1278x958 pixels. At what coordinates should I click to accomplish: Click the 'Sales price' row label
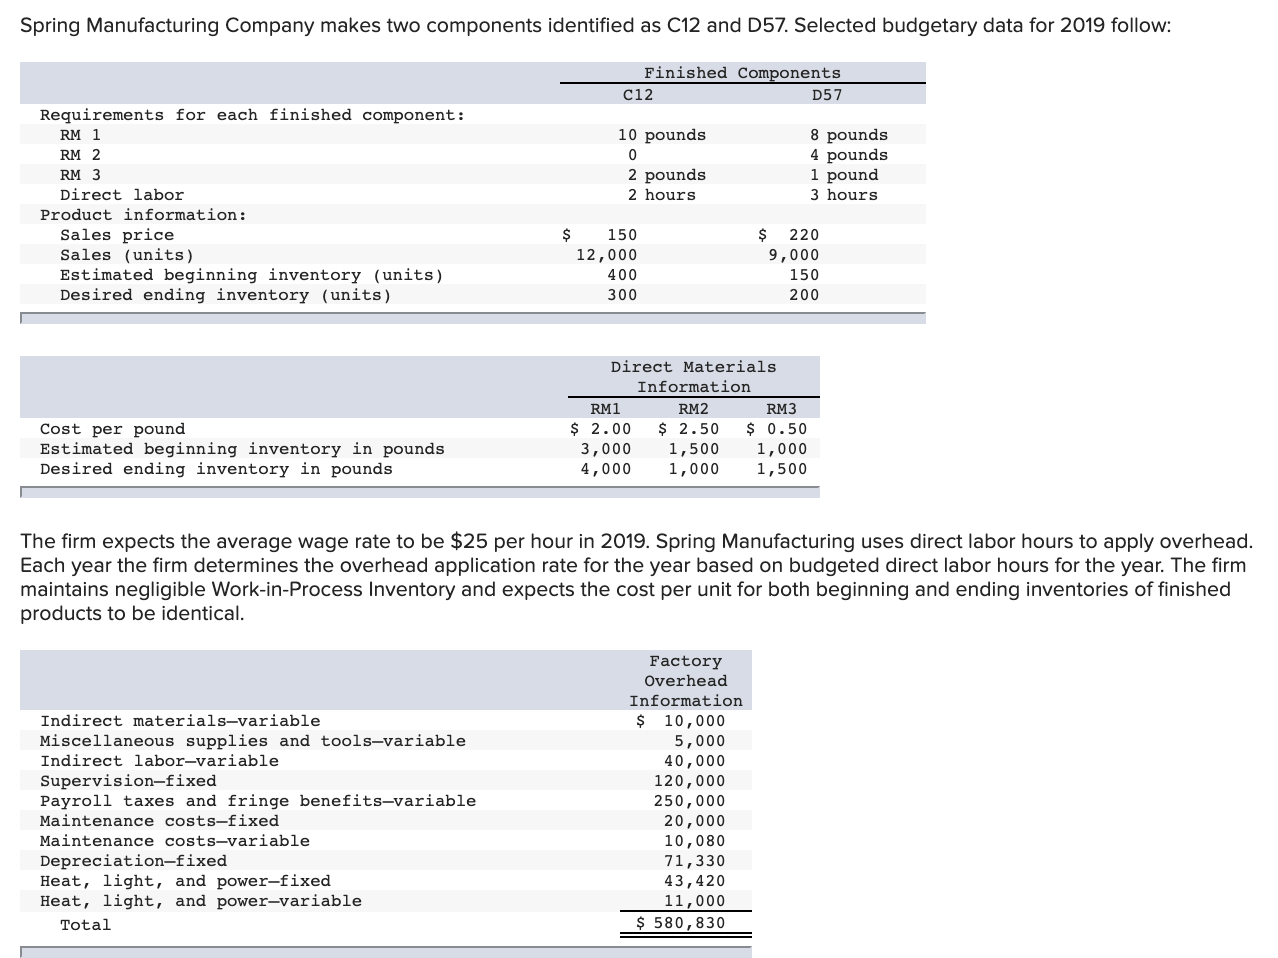117,235
